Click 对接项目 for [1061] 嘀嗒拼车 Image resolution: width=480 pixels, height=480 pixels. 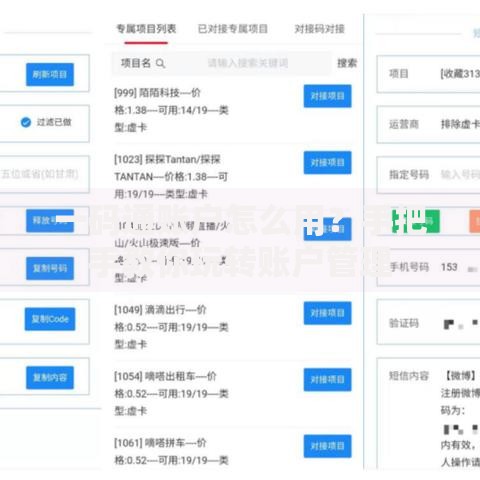click(327, 446)
